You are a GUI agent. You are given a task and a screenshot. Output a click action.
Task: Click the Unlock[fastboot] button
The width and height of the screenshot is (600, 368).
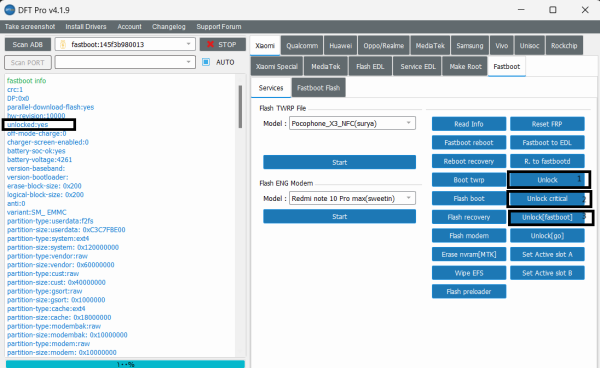pyautogui.click(x=547, y=217)
